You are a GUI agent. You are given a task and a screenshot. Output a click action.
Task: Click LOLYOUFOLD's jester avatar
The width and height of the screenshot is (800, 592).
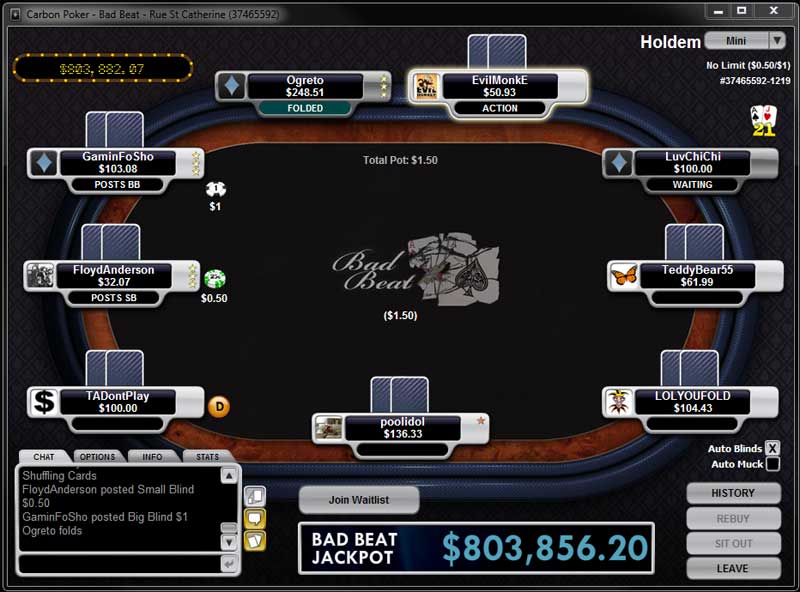(x=619, y=402)
